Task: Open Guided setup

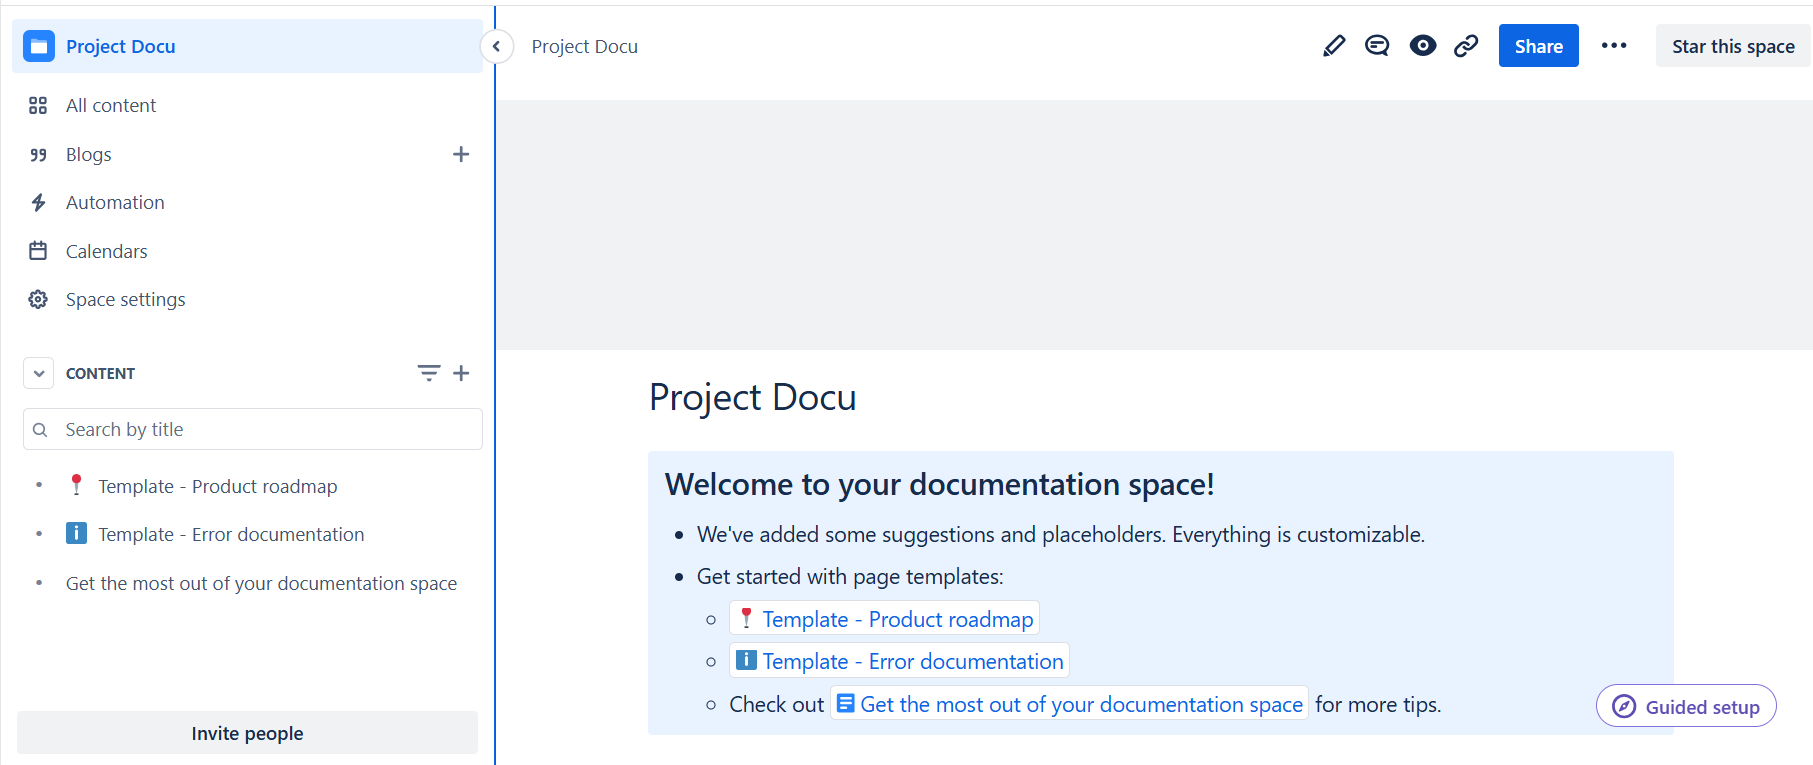Action: click(x=1686, y=707)
